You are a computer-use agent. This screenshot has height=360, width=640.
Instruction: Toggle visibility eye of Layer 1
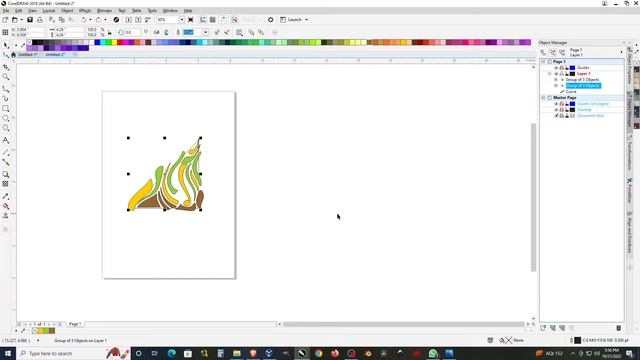pos(556,74)
